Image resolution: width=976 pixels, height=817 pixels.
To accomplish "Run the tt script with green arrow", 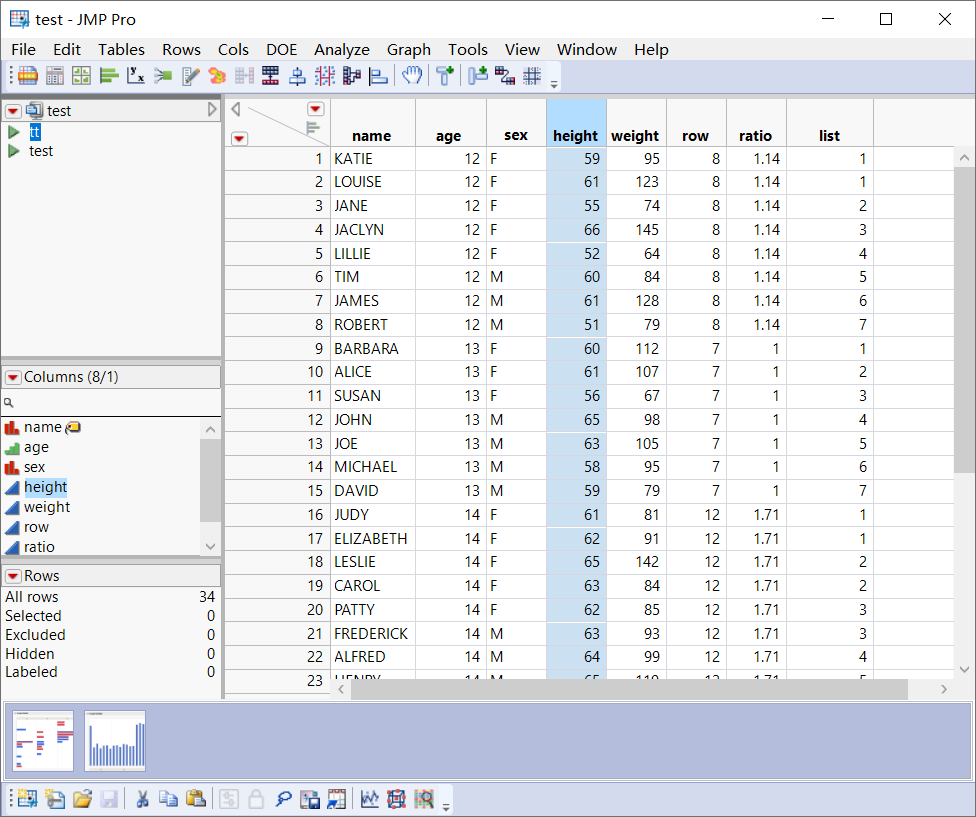I will coord(12,131).
